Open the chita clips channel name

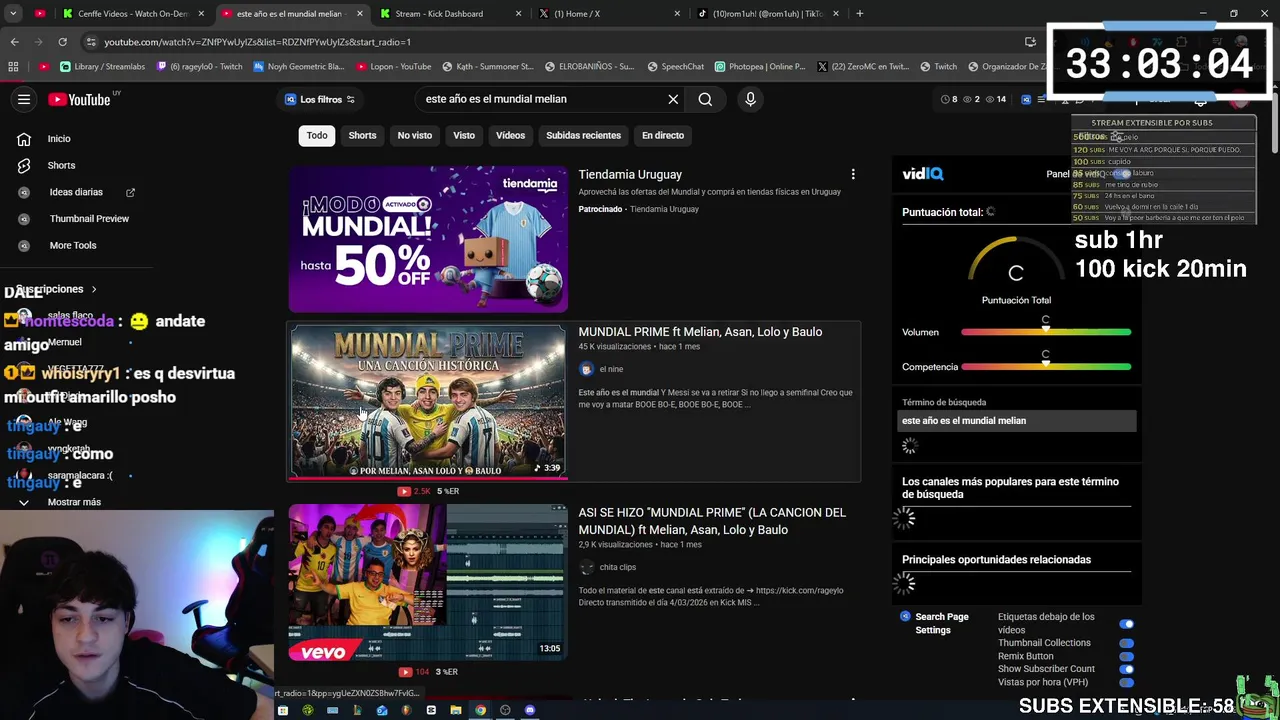(x=617, y=567)
